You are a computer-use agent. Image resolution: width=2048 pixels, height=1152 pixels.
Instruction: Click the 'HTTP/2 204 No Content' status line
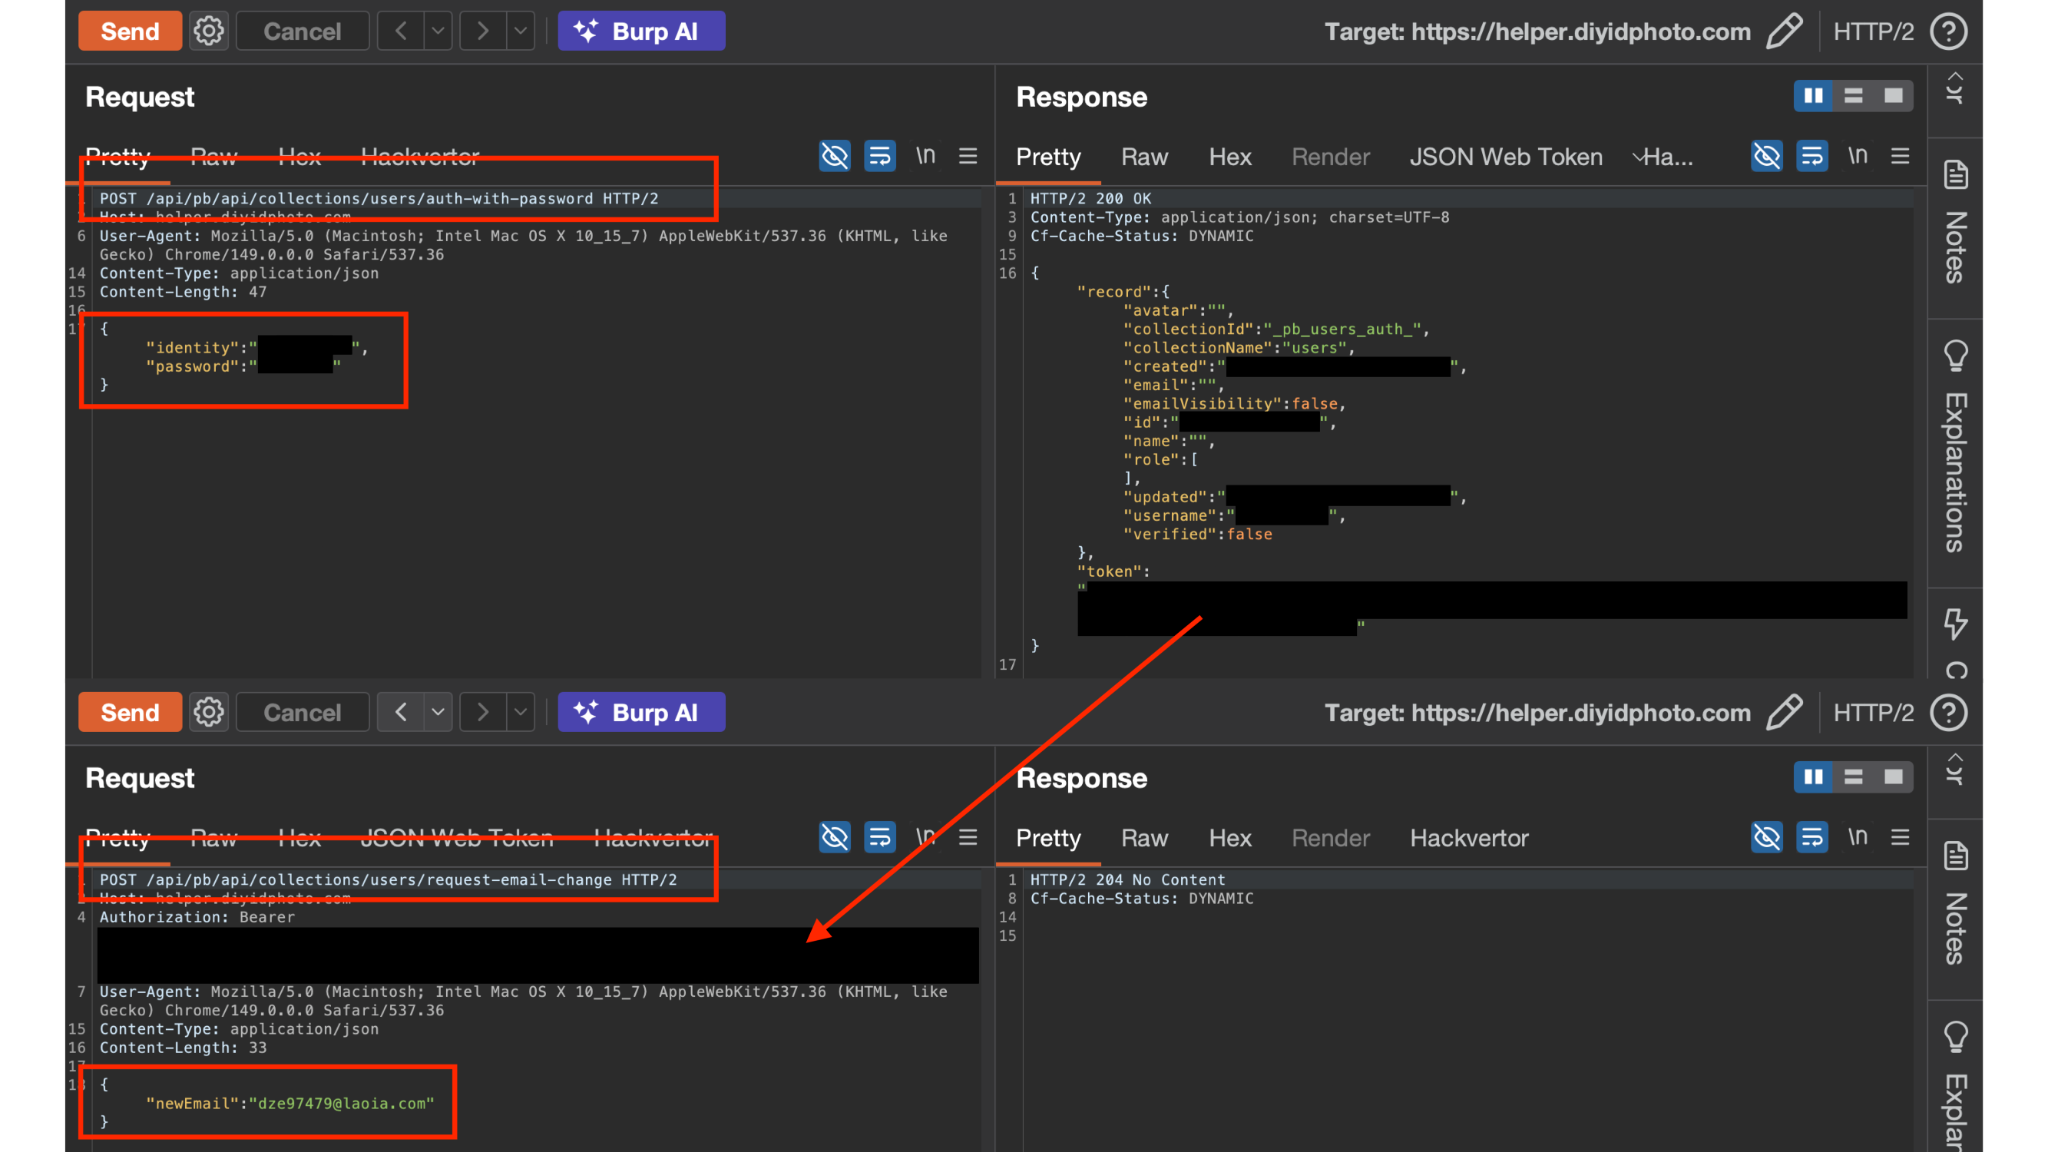point(1128,880)
